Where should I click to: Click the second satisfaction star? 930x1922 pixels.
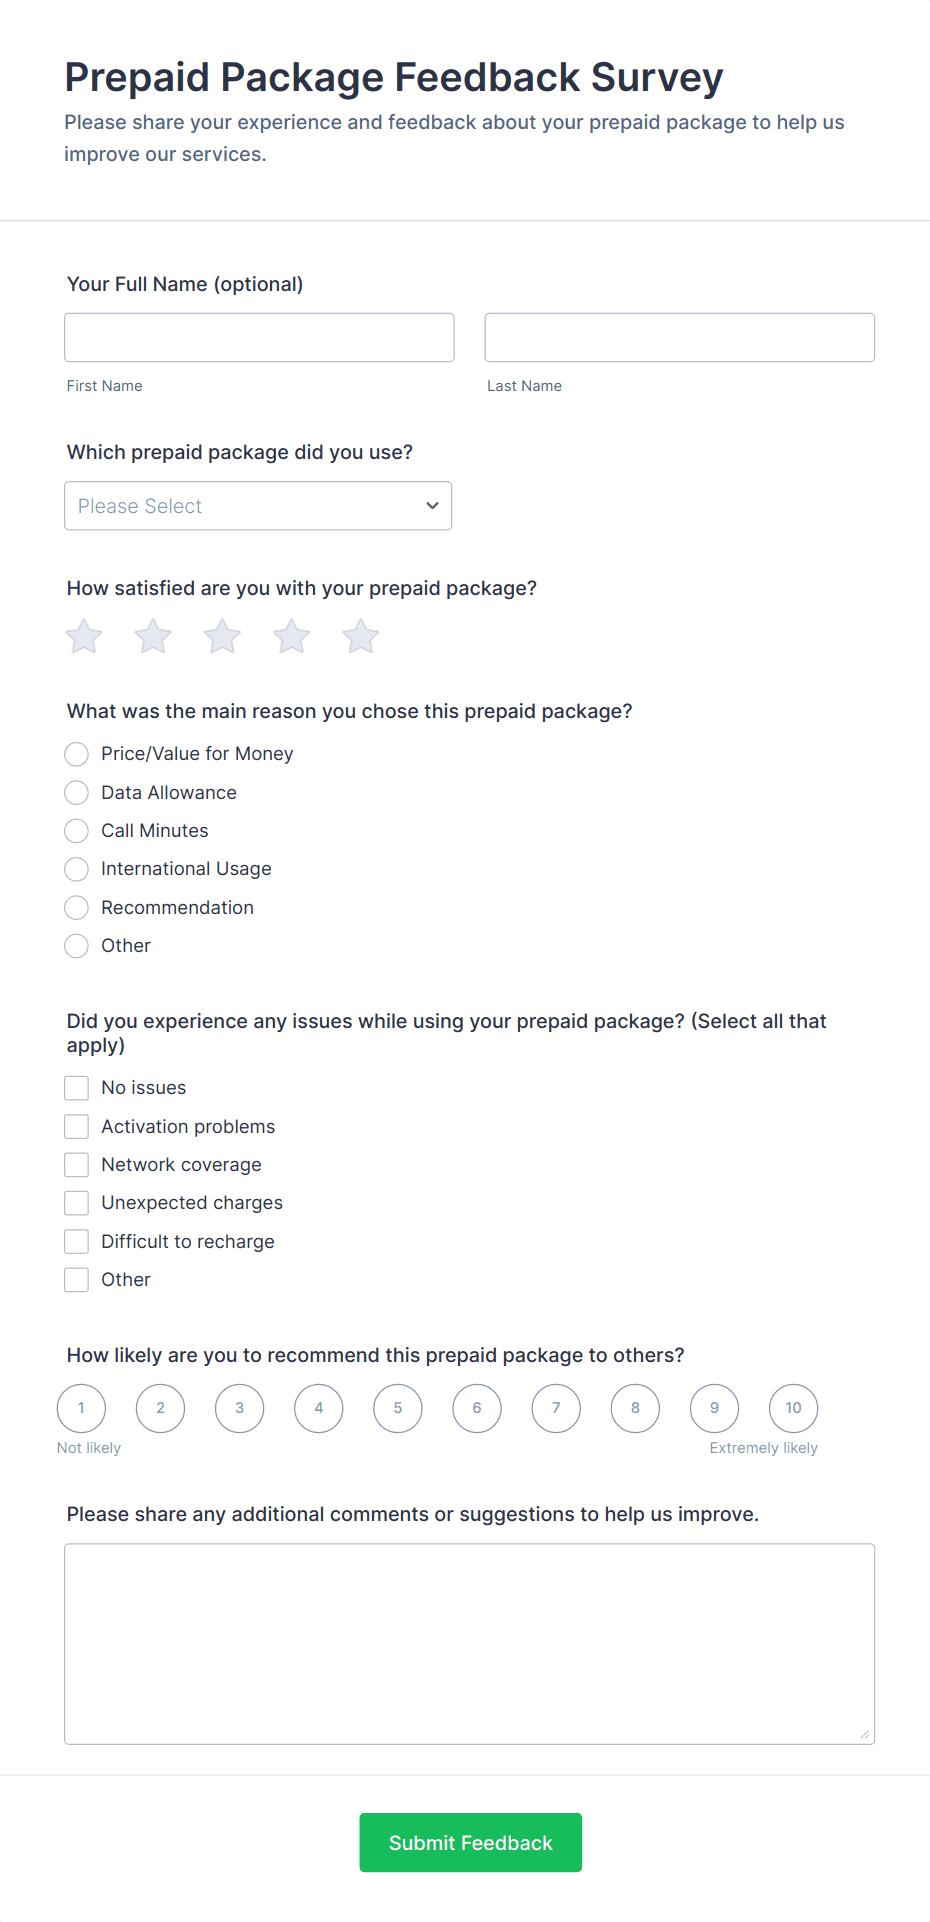(x=153, y=636)
